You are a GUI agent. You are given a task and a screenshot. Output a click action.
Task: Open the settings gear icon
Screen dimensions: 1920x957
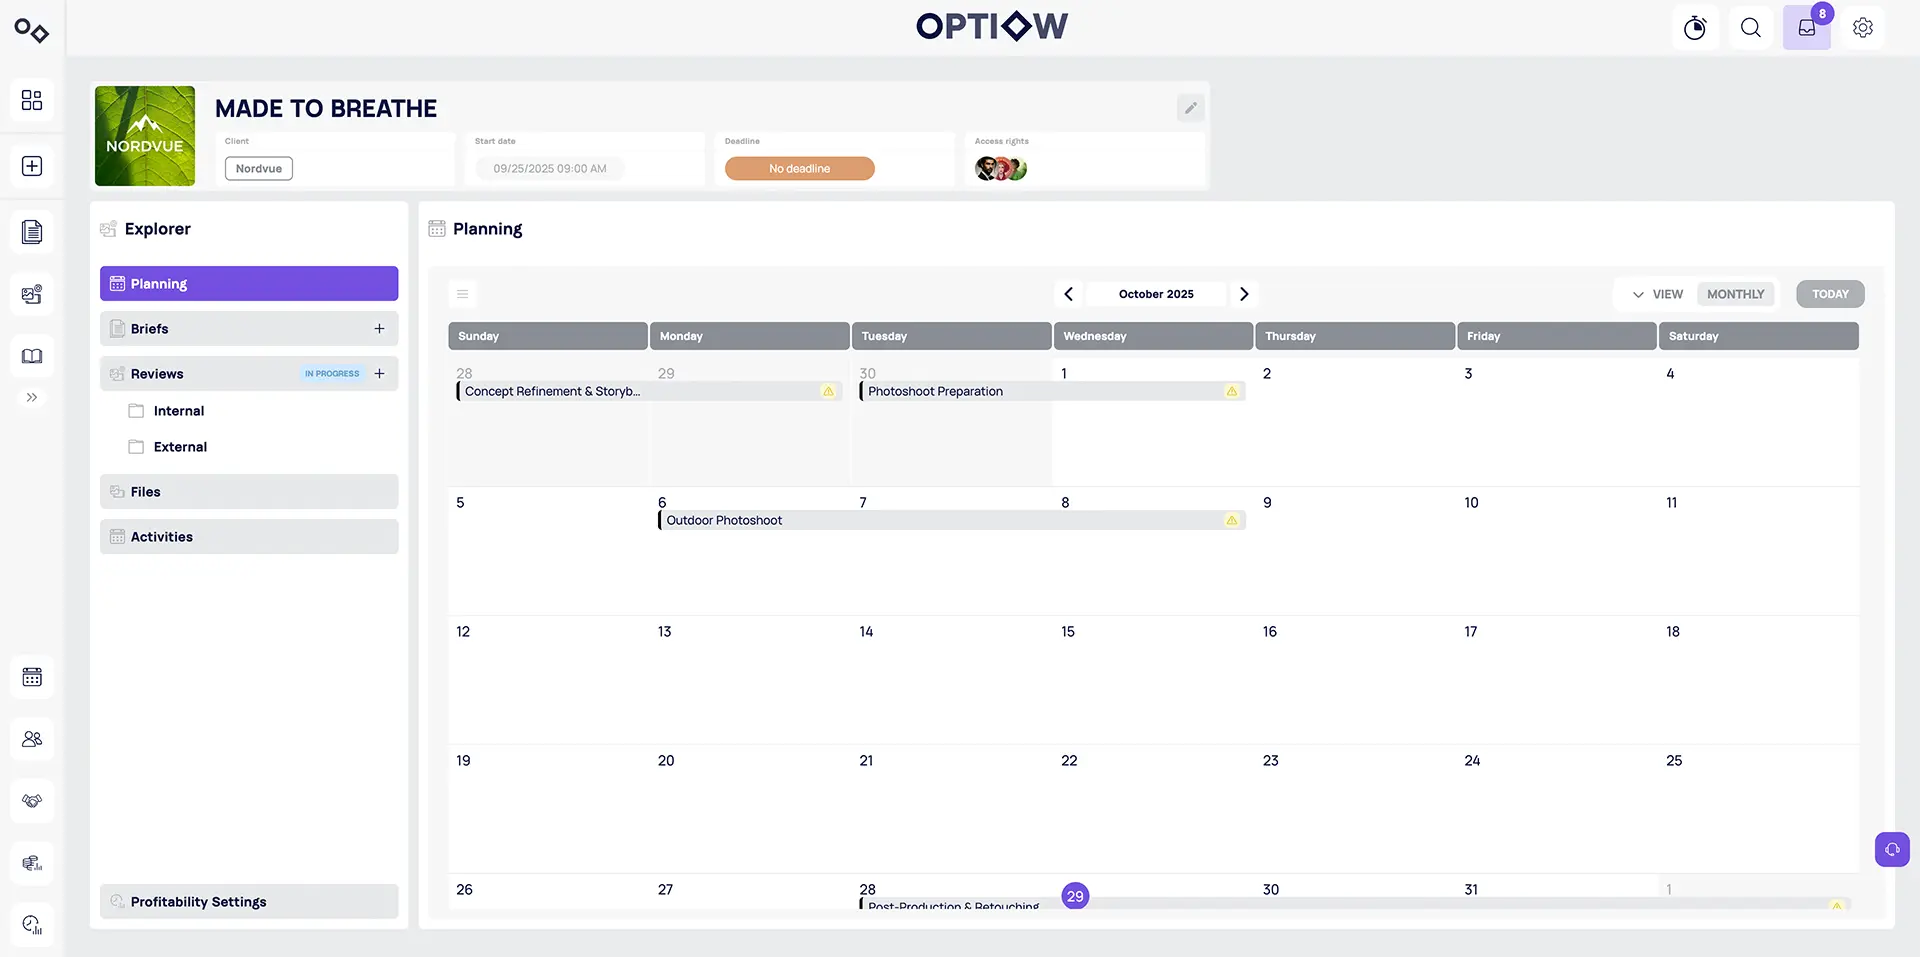(1863, 28)
